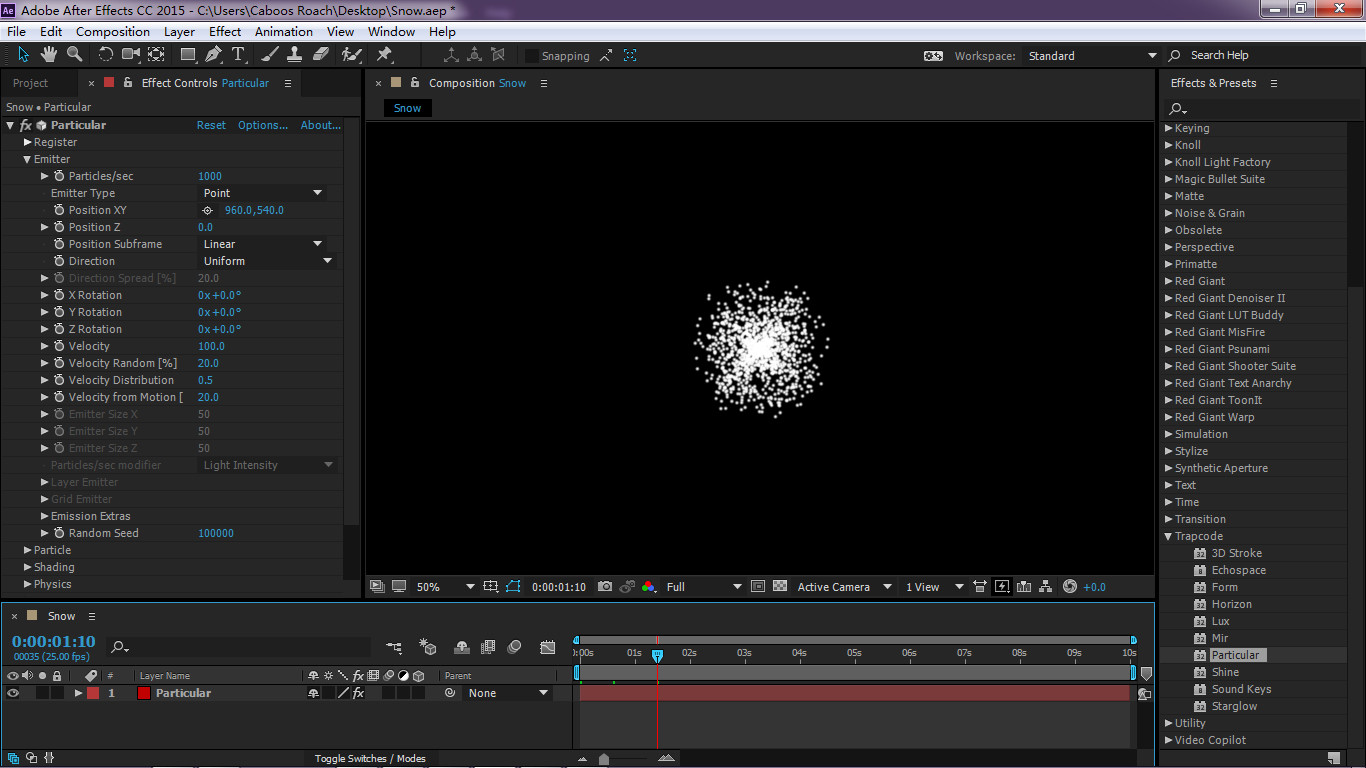Viewport: 1366px width, 768px height.
Task: Click Reset for the Particular effect
Action: click(211, 125)
